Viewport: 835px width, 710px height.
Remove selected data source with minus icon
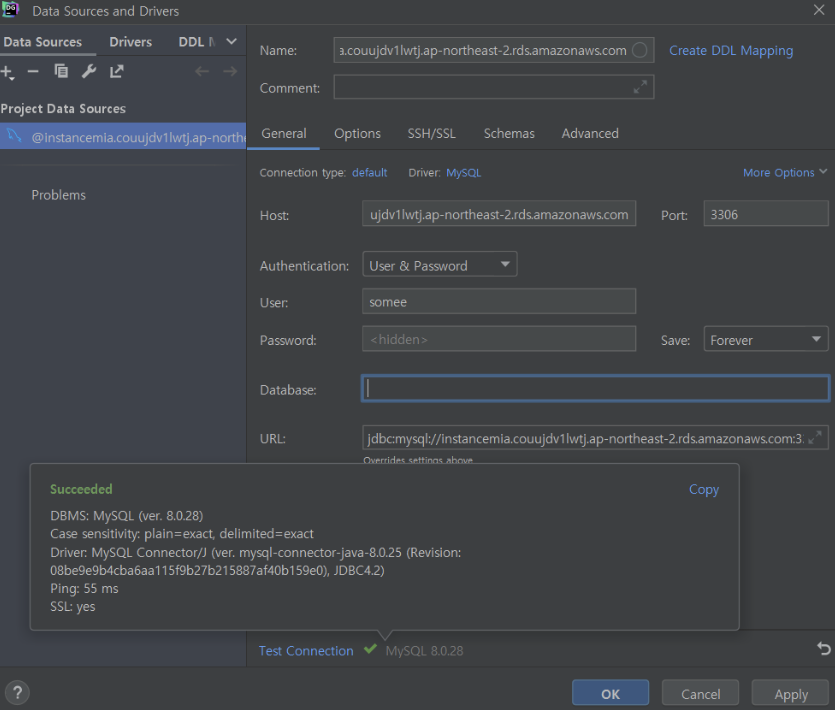[33, 71]
